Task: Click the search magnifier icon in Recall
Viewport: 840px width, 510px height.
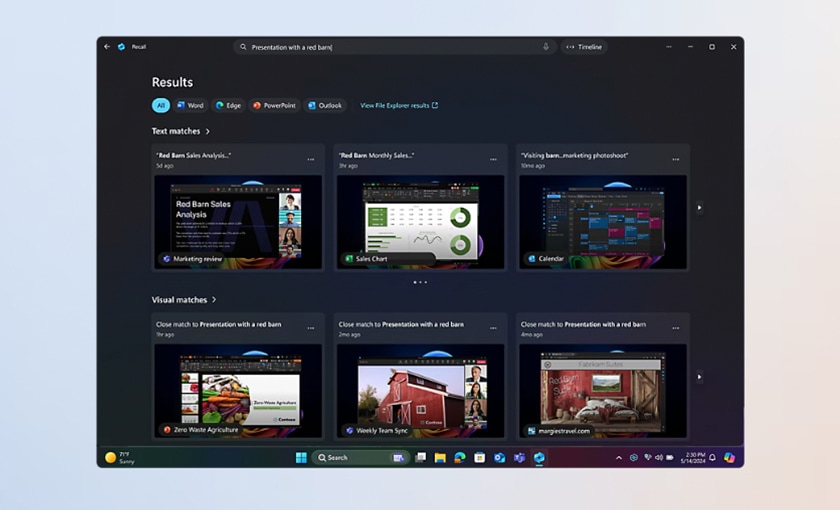Action: [243, 47]
